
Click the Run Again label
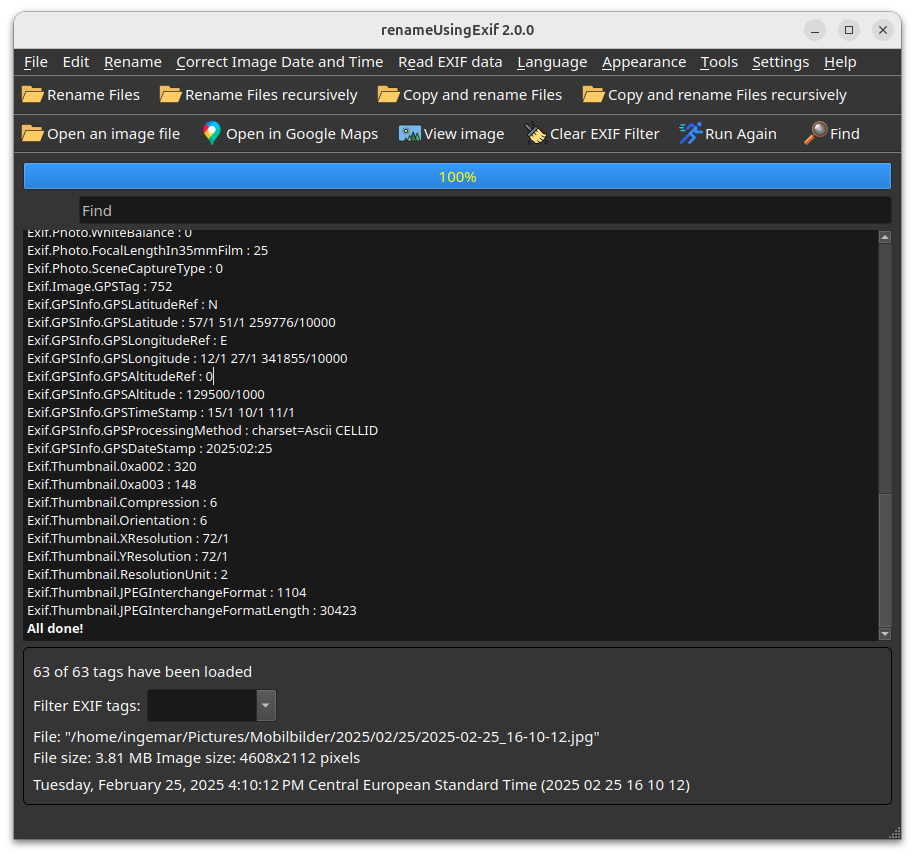pos(741,134)
